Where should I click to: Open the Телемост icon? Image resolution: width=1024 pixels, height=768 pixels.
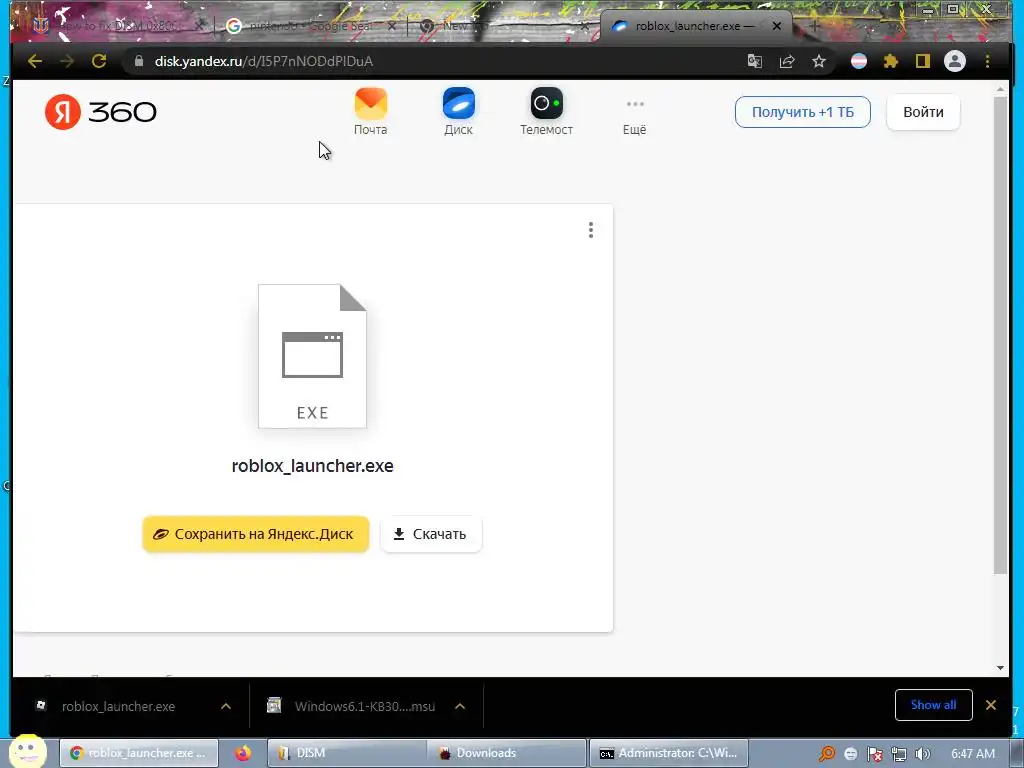(x=547, y=112)
